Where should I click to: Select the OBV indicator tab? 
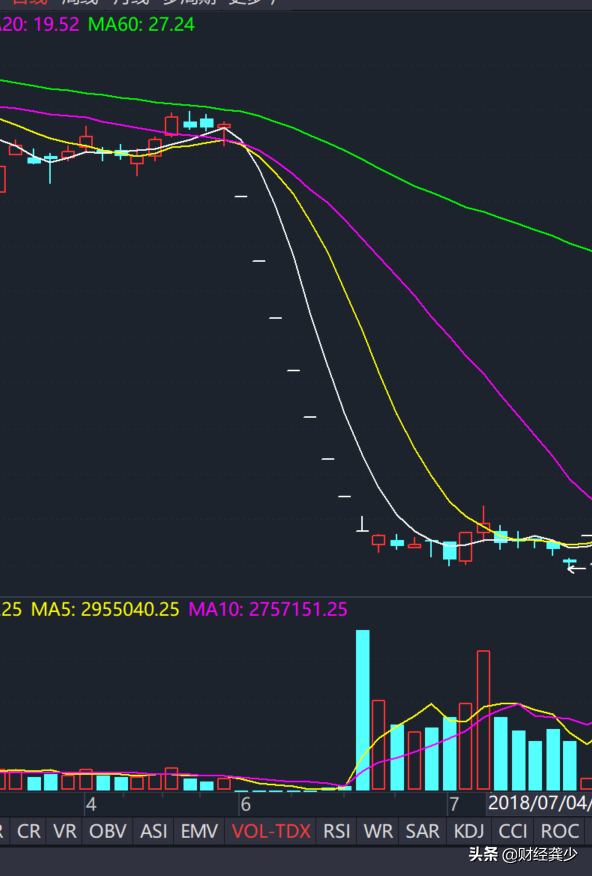coord(108,831)
